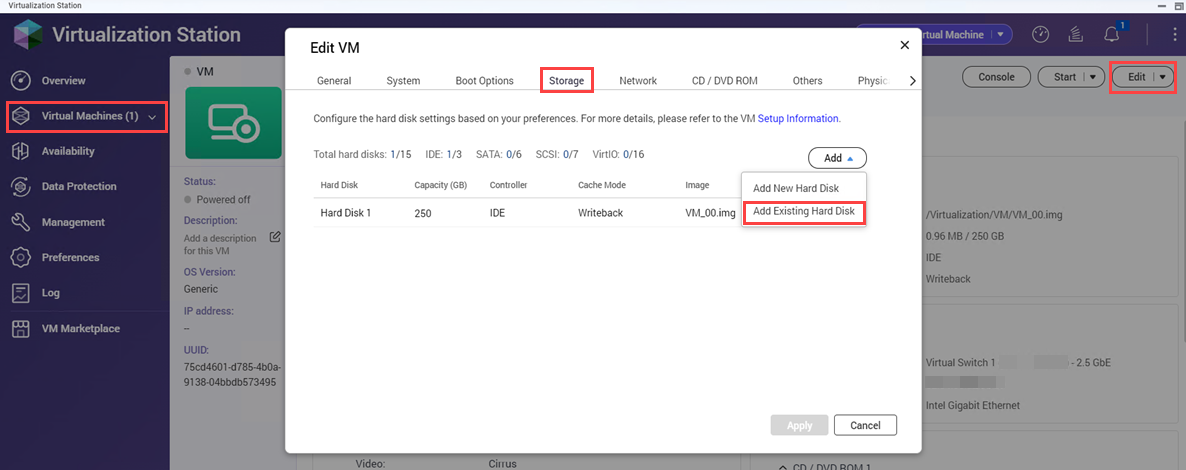Image resolution: width=1186 pixels, height=470 pixels.
Task: Click the Capacity (GB) column header
Action: (x=440, y=185)
